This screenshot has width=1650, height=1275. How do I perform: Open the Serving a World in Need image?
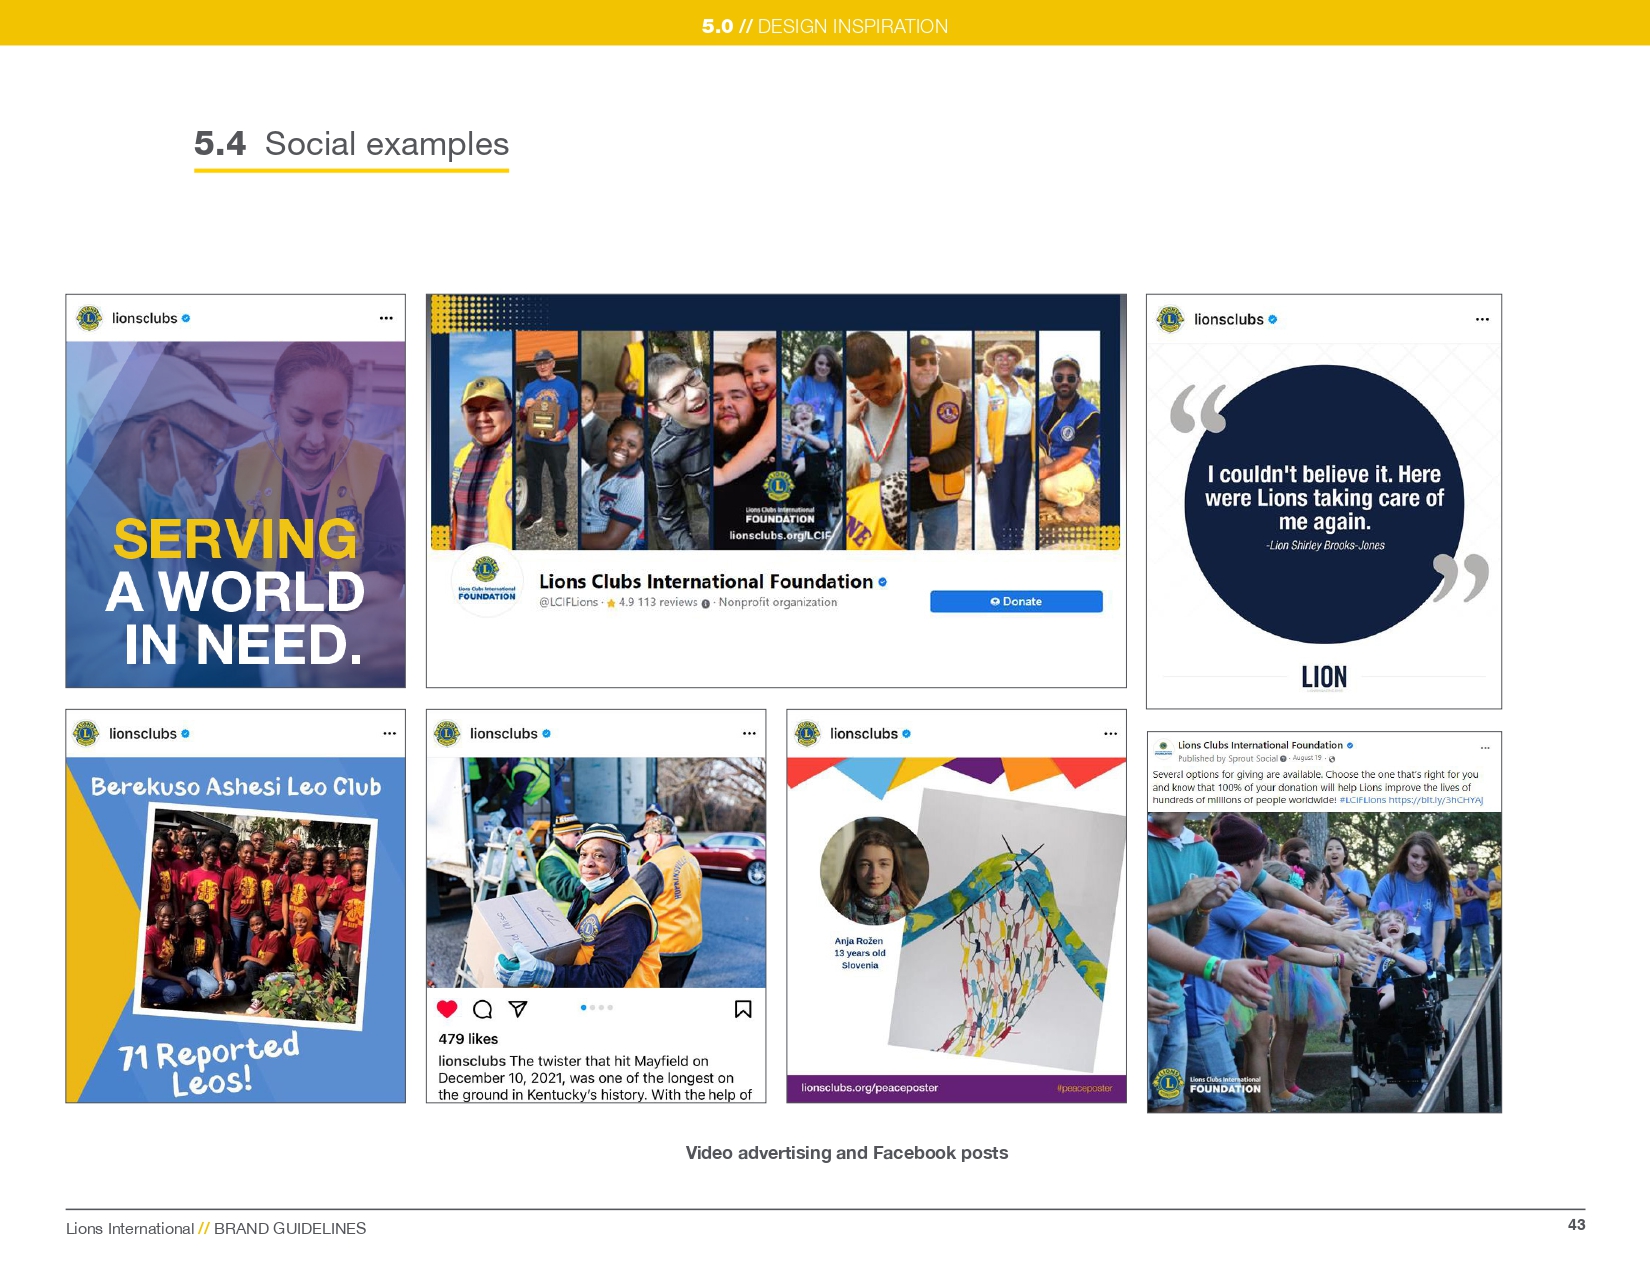coord(236,514)
